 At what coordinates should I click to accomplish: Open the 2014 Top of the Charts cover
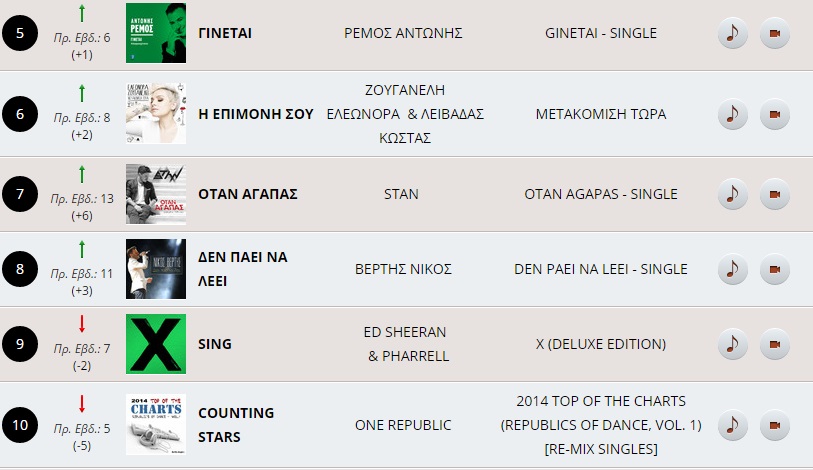tap(156, 425)
